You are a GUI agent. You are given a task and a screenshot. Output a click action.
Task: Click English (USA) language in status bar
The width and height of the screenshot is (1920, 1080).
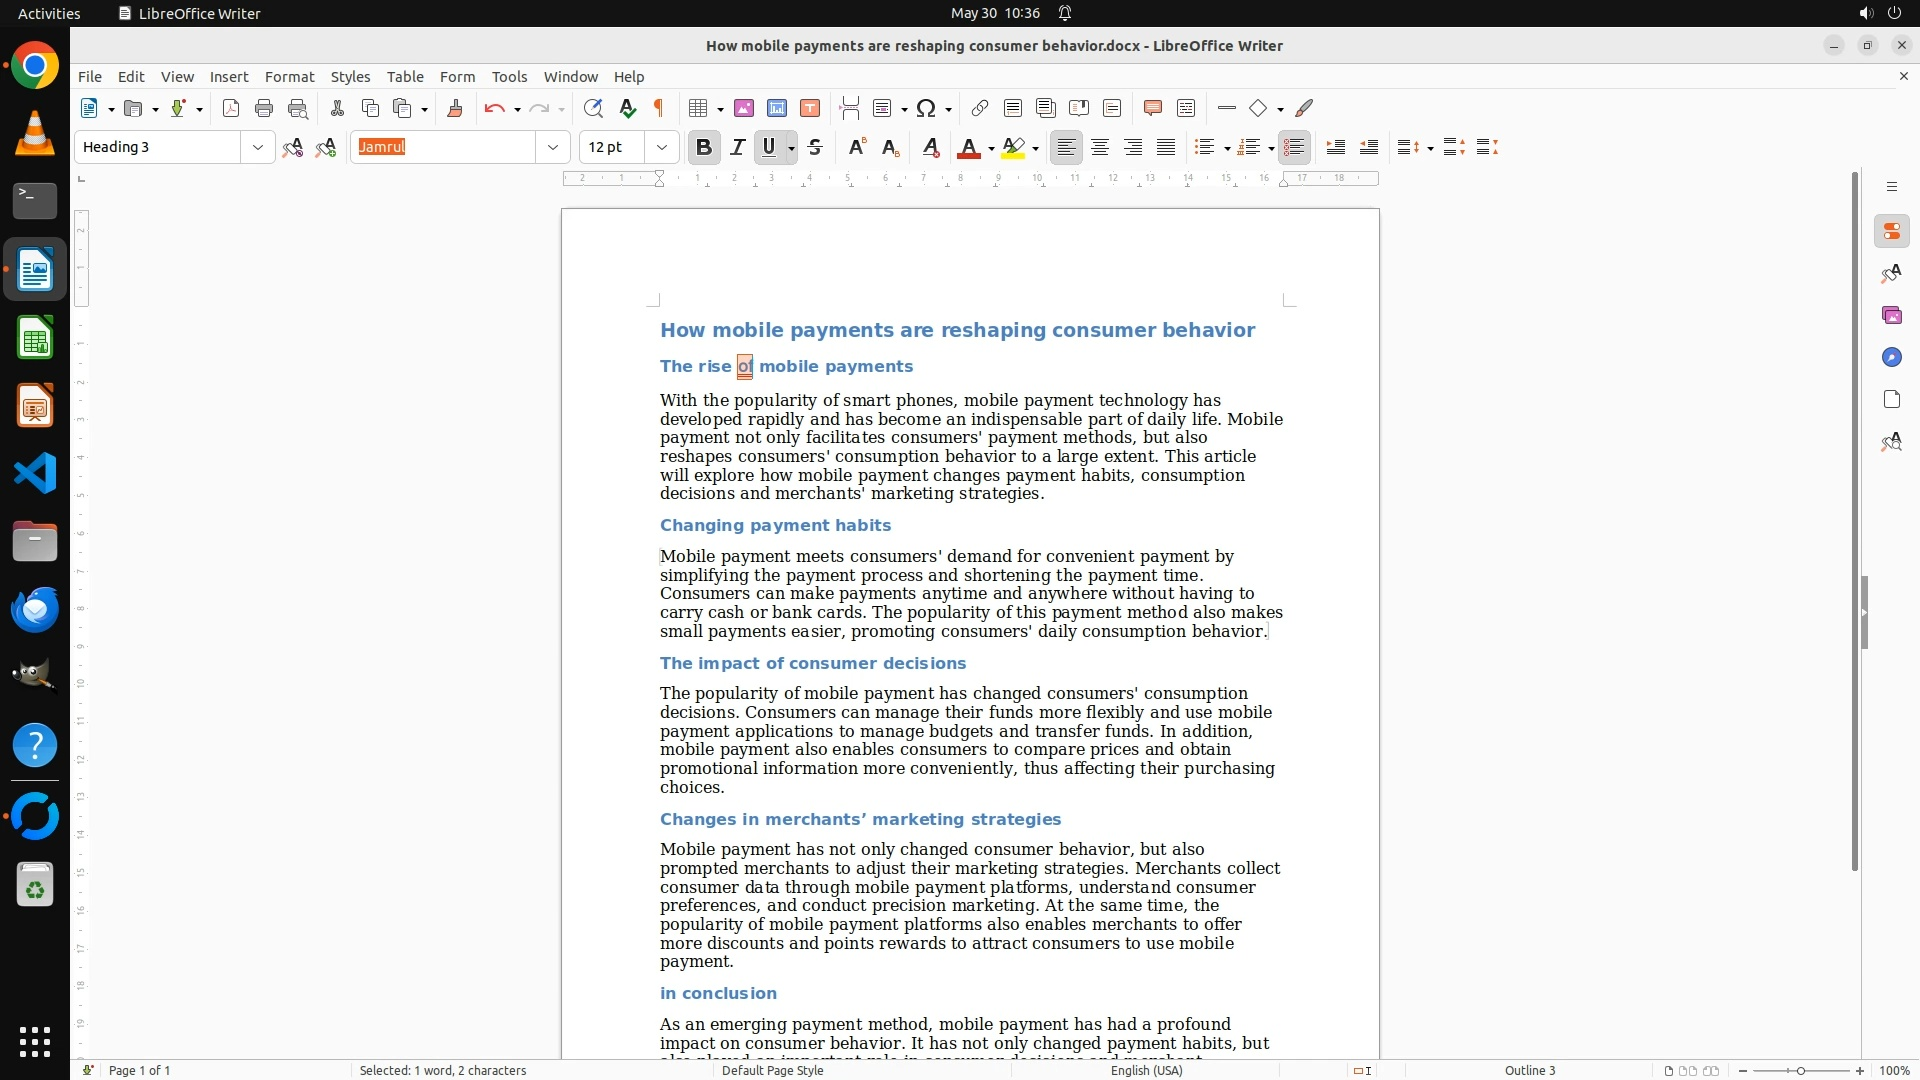coord(1146,1070)
